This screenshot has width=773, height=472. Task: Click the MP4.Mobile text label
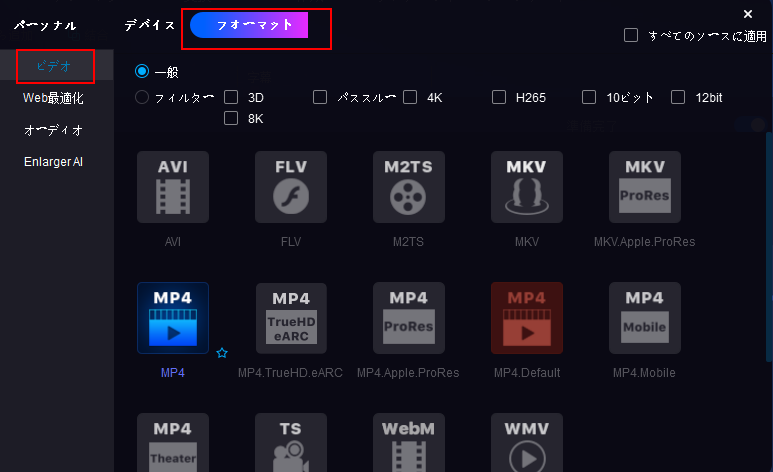(x=644, y=373)
